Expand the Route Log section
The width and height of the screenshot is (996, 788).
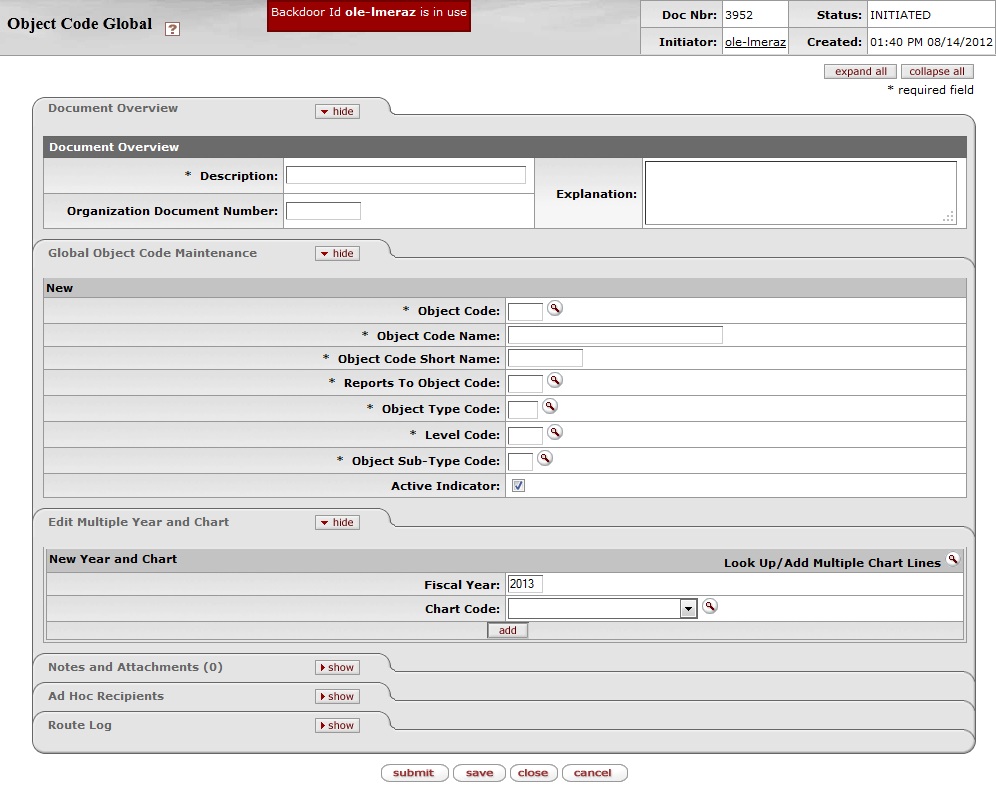tap(337, 726)
